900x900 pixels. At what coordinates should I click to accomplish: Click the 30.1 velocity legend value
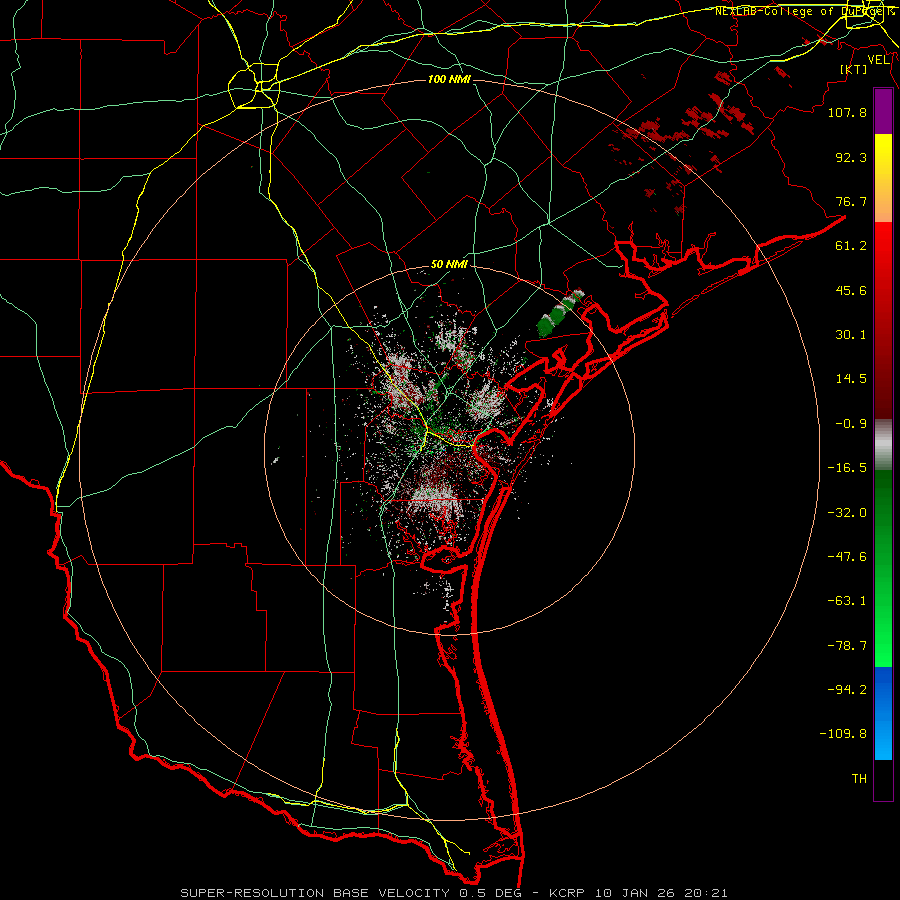click(x=851, y=335)
